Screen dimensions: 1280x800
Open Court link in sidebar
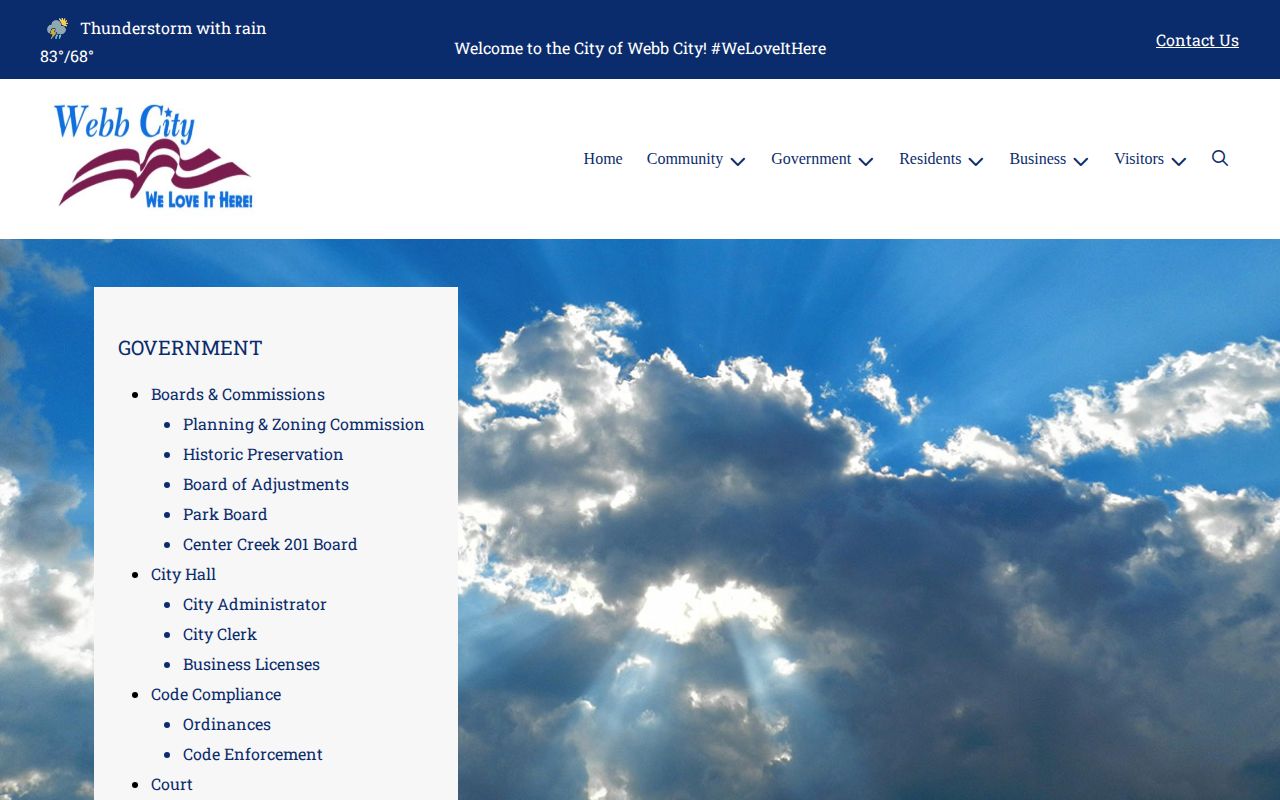172,784
